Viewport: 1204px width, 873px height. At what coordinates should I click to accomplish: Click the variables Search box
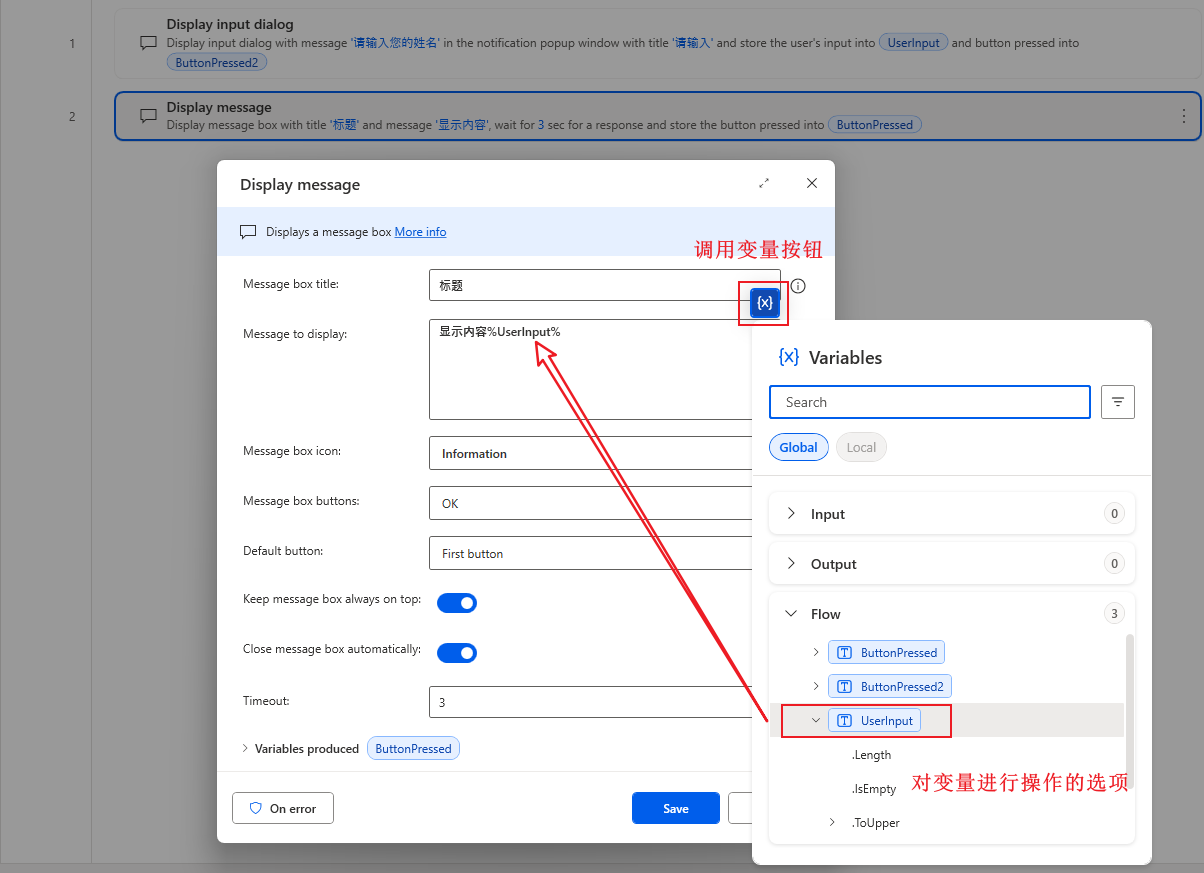930,402
